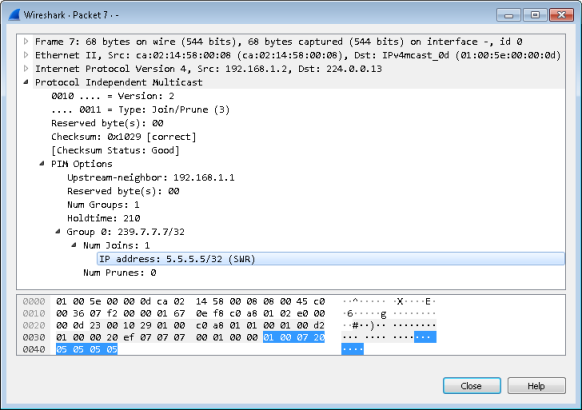Collapse the PIM Options subtree
Screen dimensions: 582x410
pos(42,164)
